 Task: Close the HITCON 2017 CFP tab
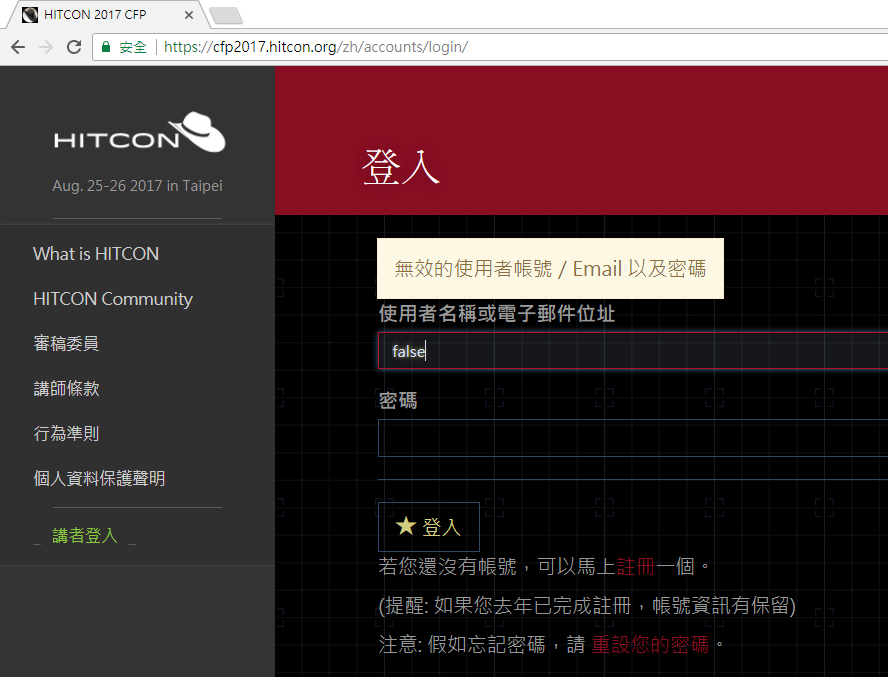pyautogui.click(x=189, y=15)
